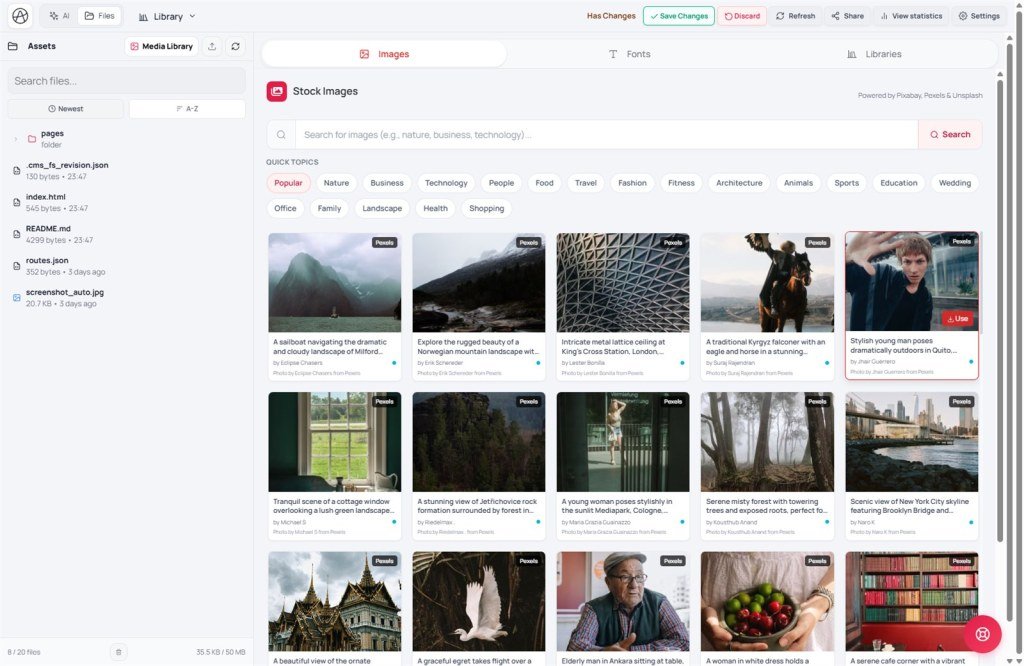Select Fashion quick topic
The height and width of the screenshot is (666, 1024).
pyautogui.click(x=632, y=183)
